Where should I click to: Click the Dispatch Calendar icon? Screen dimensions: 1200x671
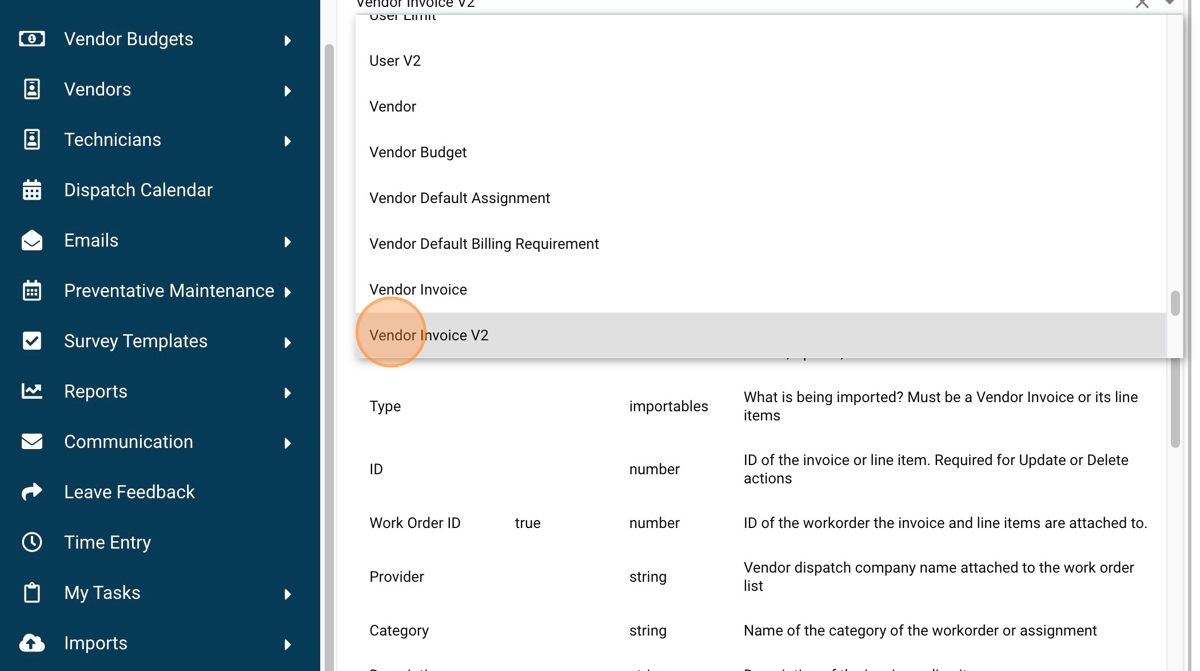coord(32,190)
